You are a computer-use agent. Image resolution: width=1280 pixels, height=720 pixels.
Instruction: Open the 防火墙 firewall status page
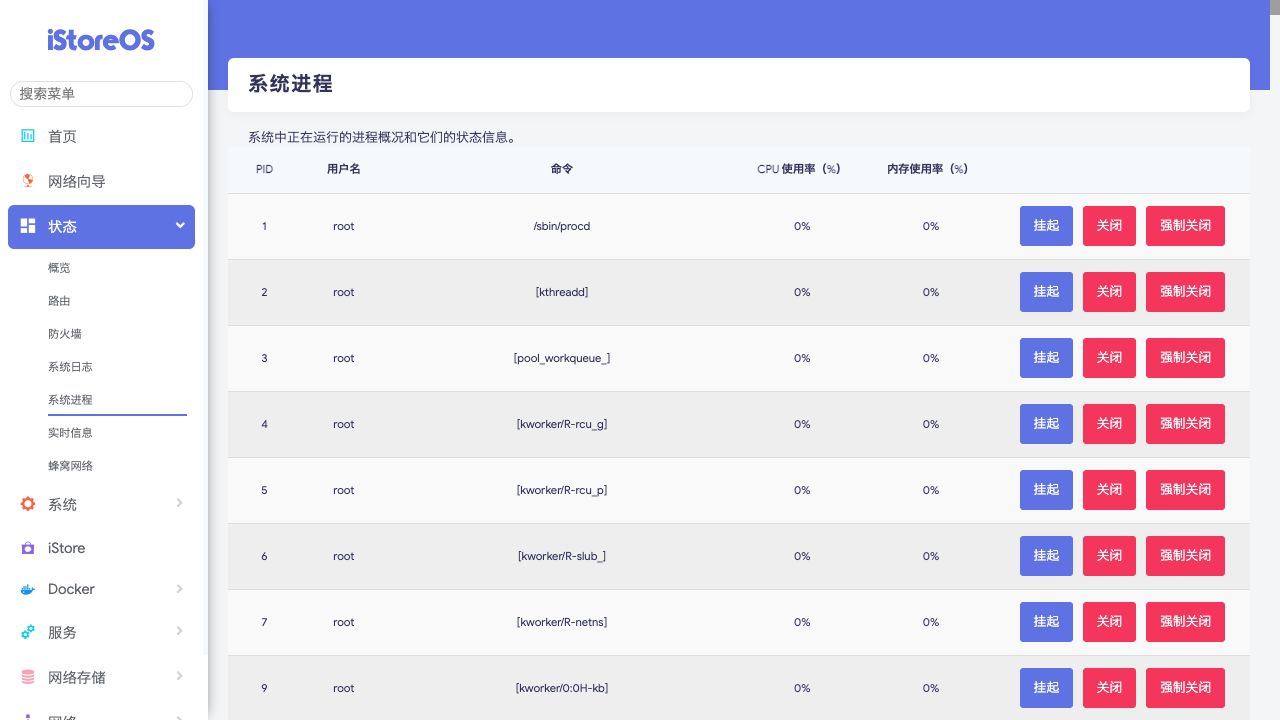[x=65, y=334]
